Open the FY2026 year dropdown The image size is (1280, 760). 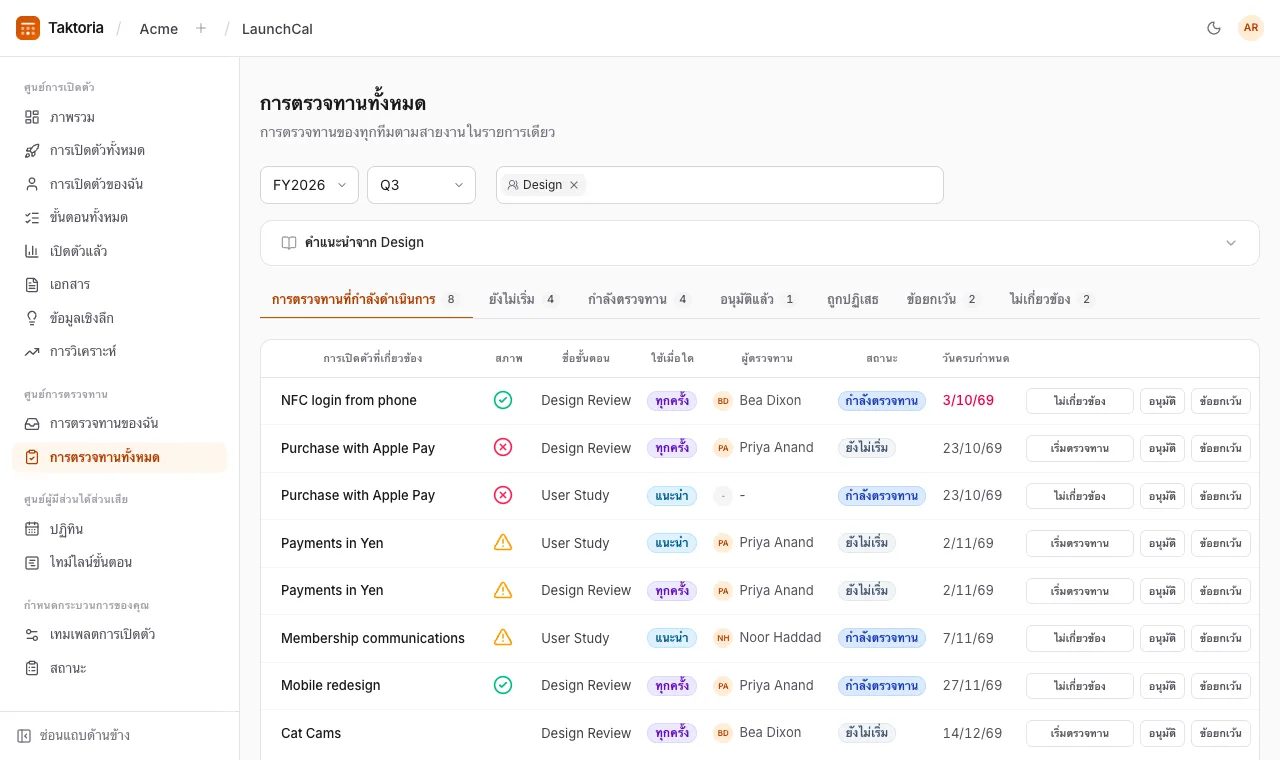click(309, 185)
